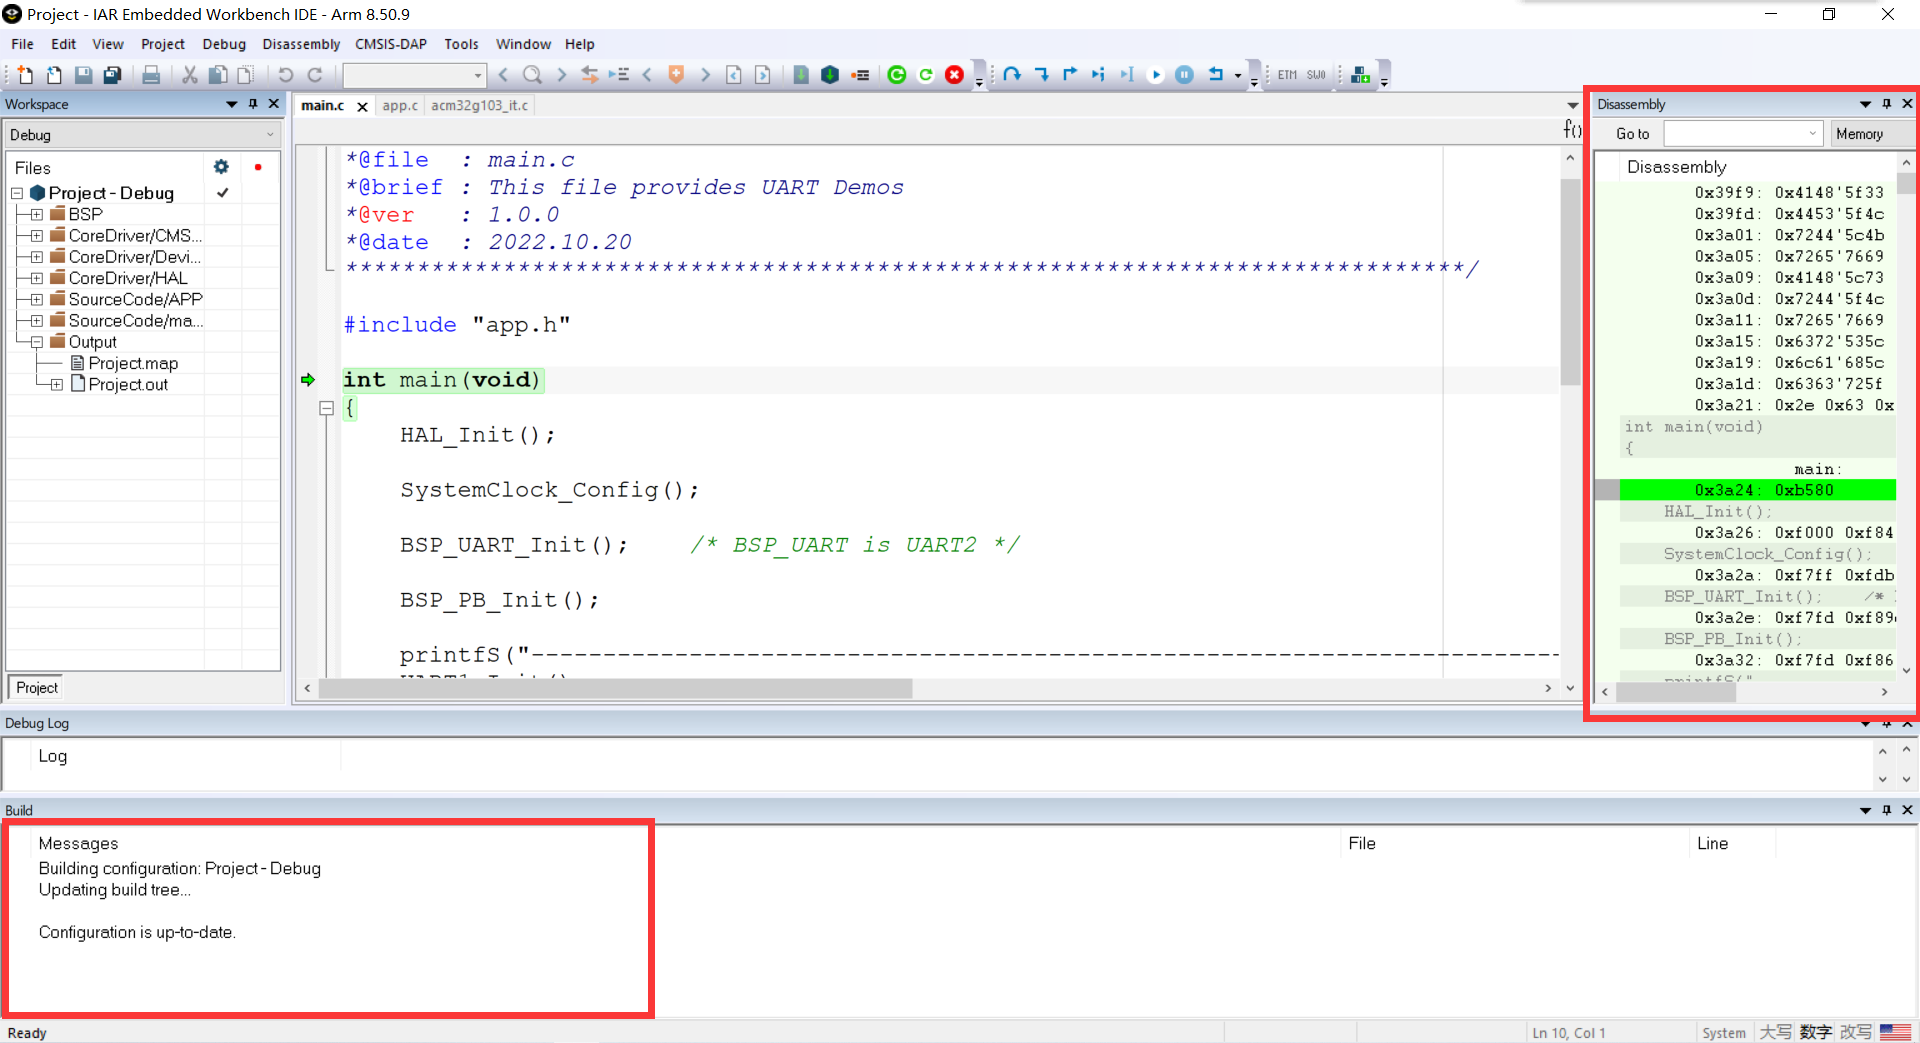Click the Memory button in Disassembly panel
This screenshot has width=1920, height=1043.
(1859, 134)
